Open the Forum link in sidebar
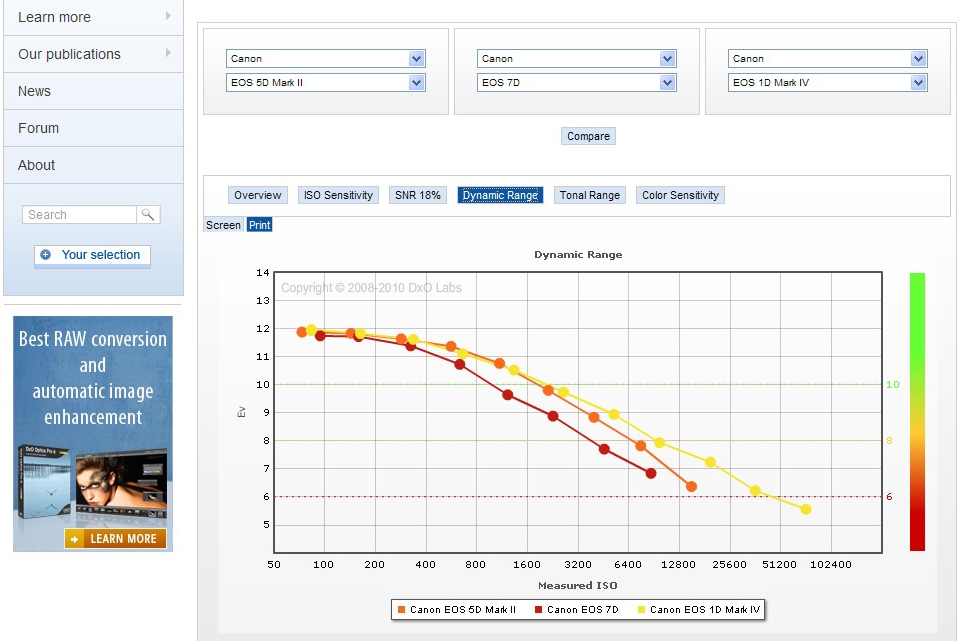Viewport: 961px width, 641px height. (x=39, y=128)
